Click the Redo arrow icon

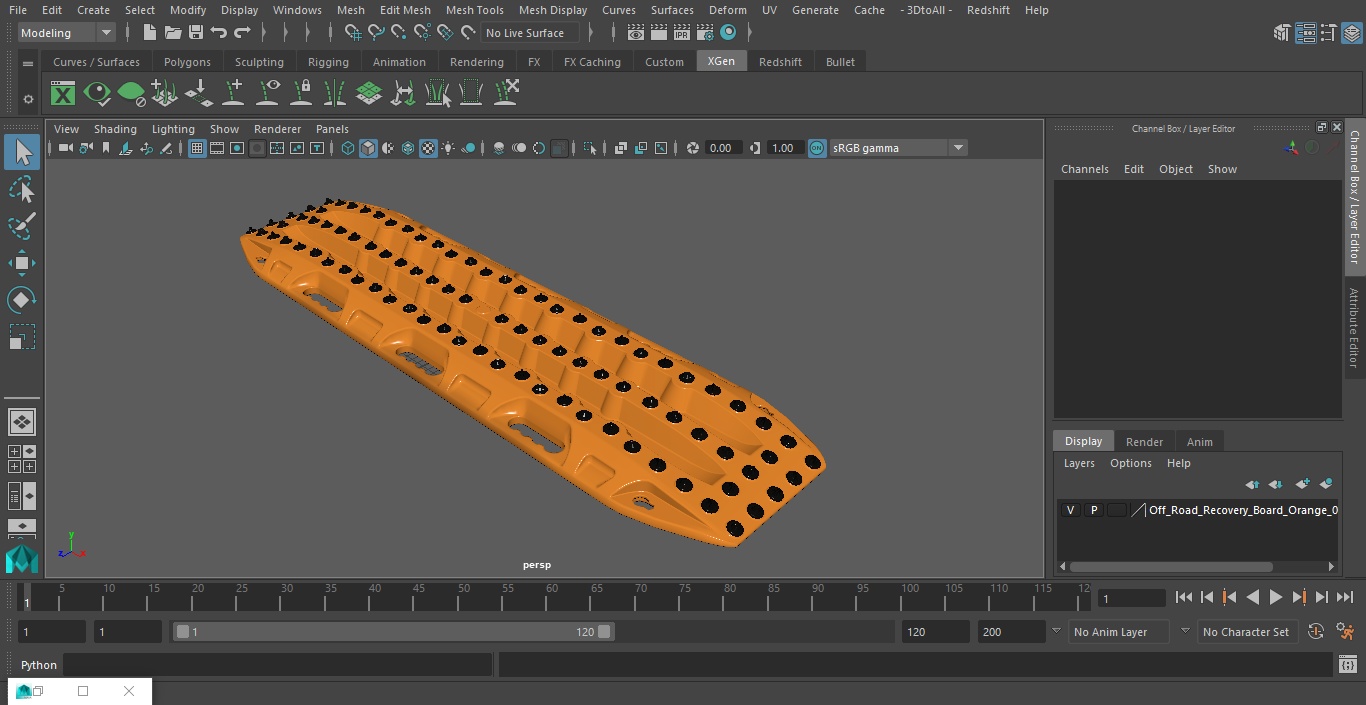pyautogui.click(x=242, y=33)
